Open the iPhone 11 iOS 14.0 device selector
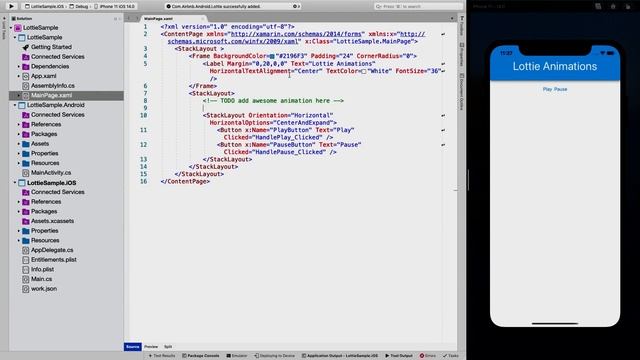Image resolution: width=640 pixels, height=360 pixels. pyautogui.click(x=115, y=7)
